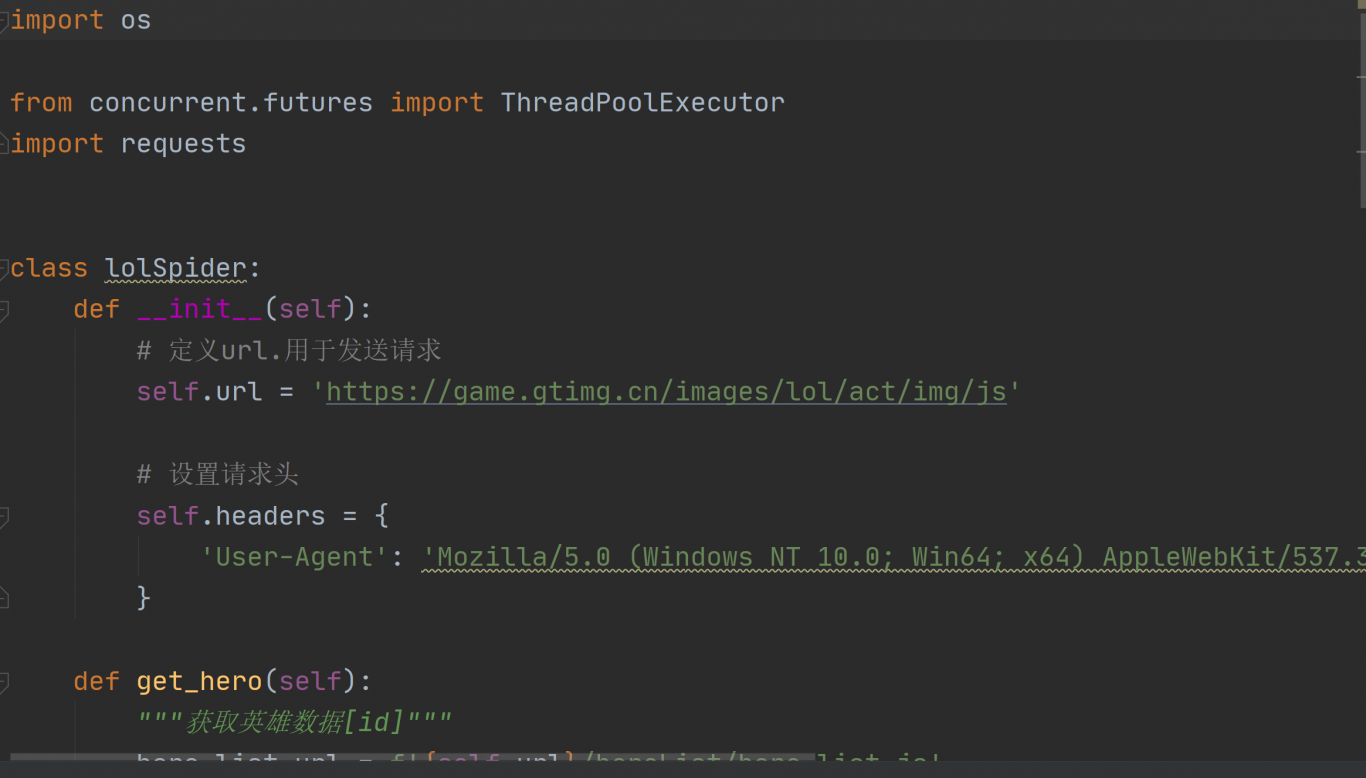Click the 'class' keyword
The image size is (1366, 778).
(49, 268)
